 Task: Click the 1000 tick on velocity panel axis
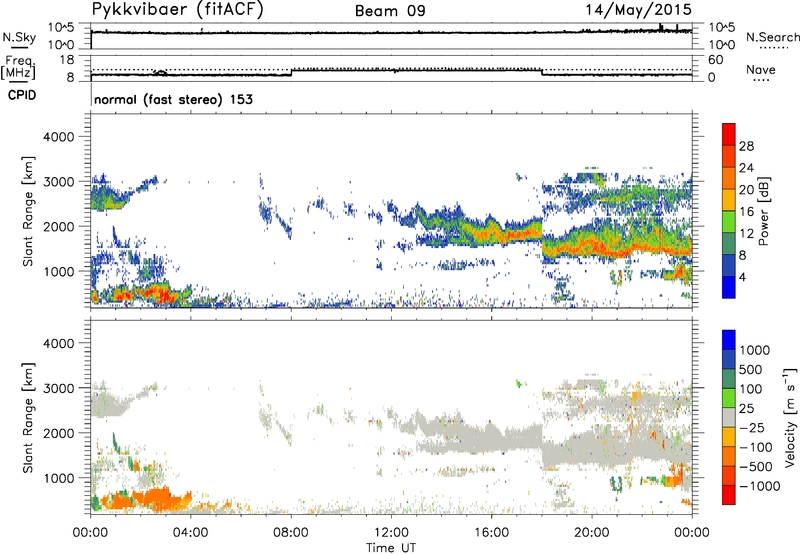click(59, 478)
